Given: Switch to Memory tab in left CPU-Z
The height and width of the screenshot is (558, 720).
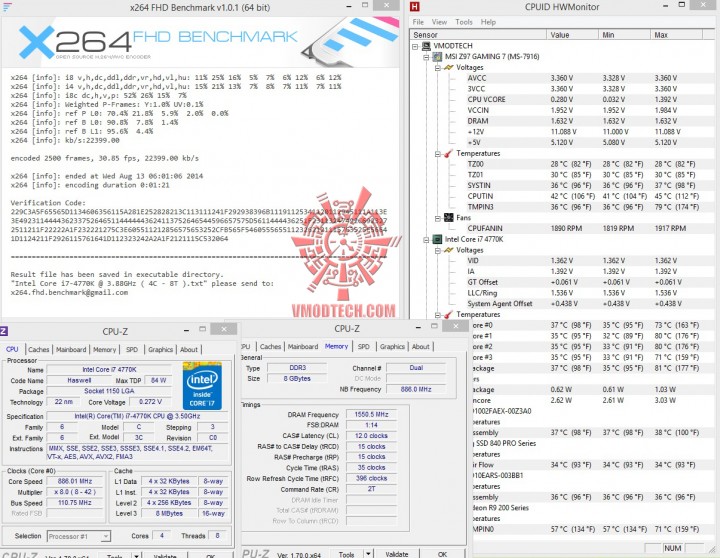Looking at the screenshot, I should (105, 349).
